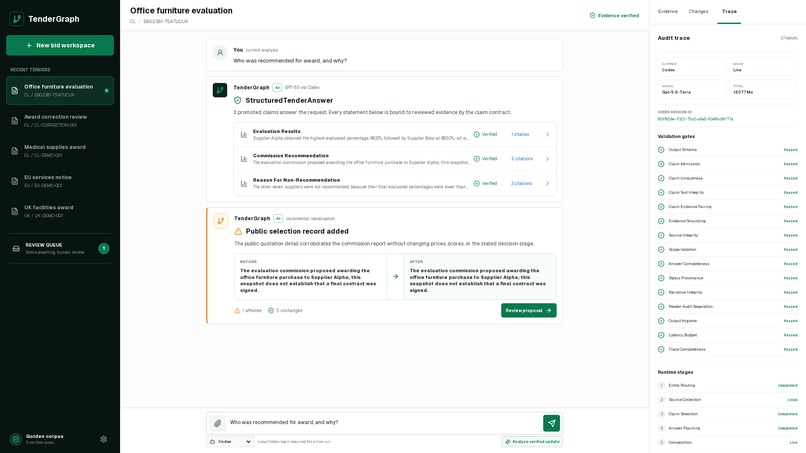Open the Review queue inbox icon
806x453 pixels.
tap(16, 248)
